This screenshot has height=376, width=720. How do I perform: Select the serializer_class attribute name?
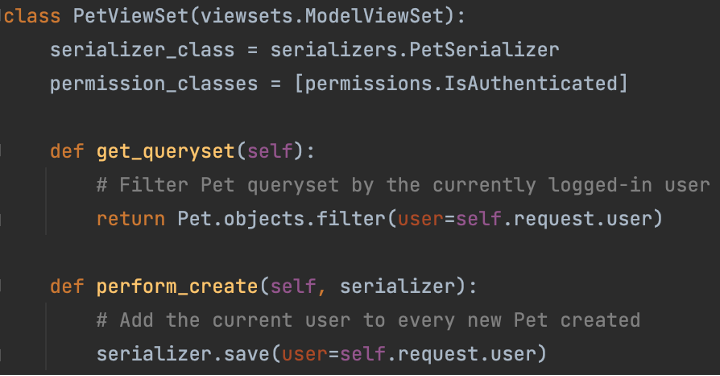pyautogui.click(x=142, y=50)
